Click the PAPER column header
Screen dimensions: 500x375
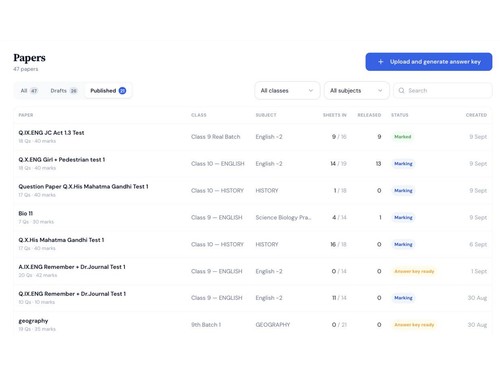point(26,115)
